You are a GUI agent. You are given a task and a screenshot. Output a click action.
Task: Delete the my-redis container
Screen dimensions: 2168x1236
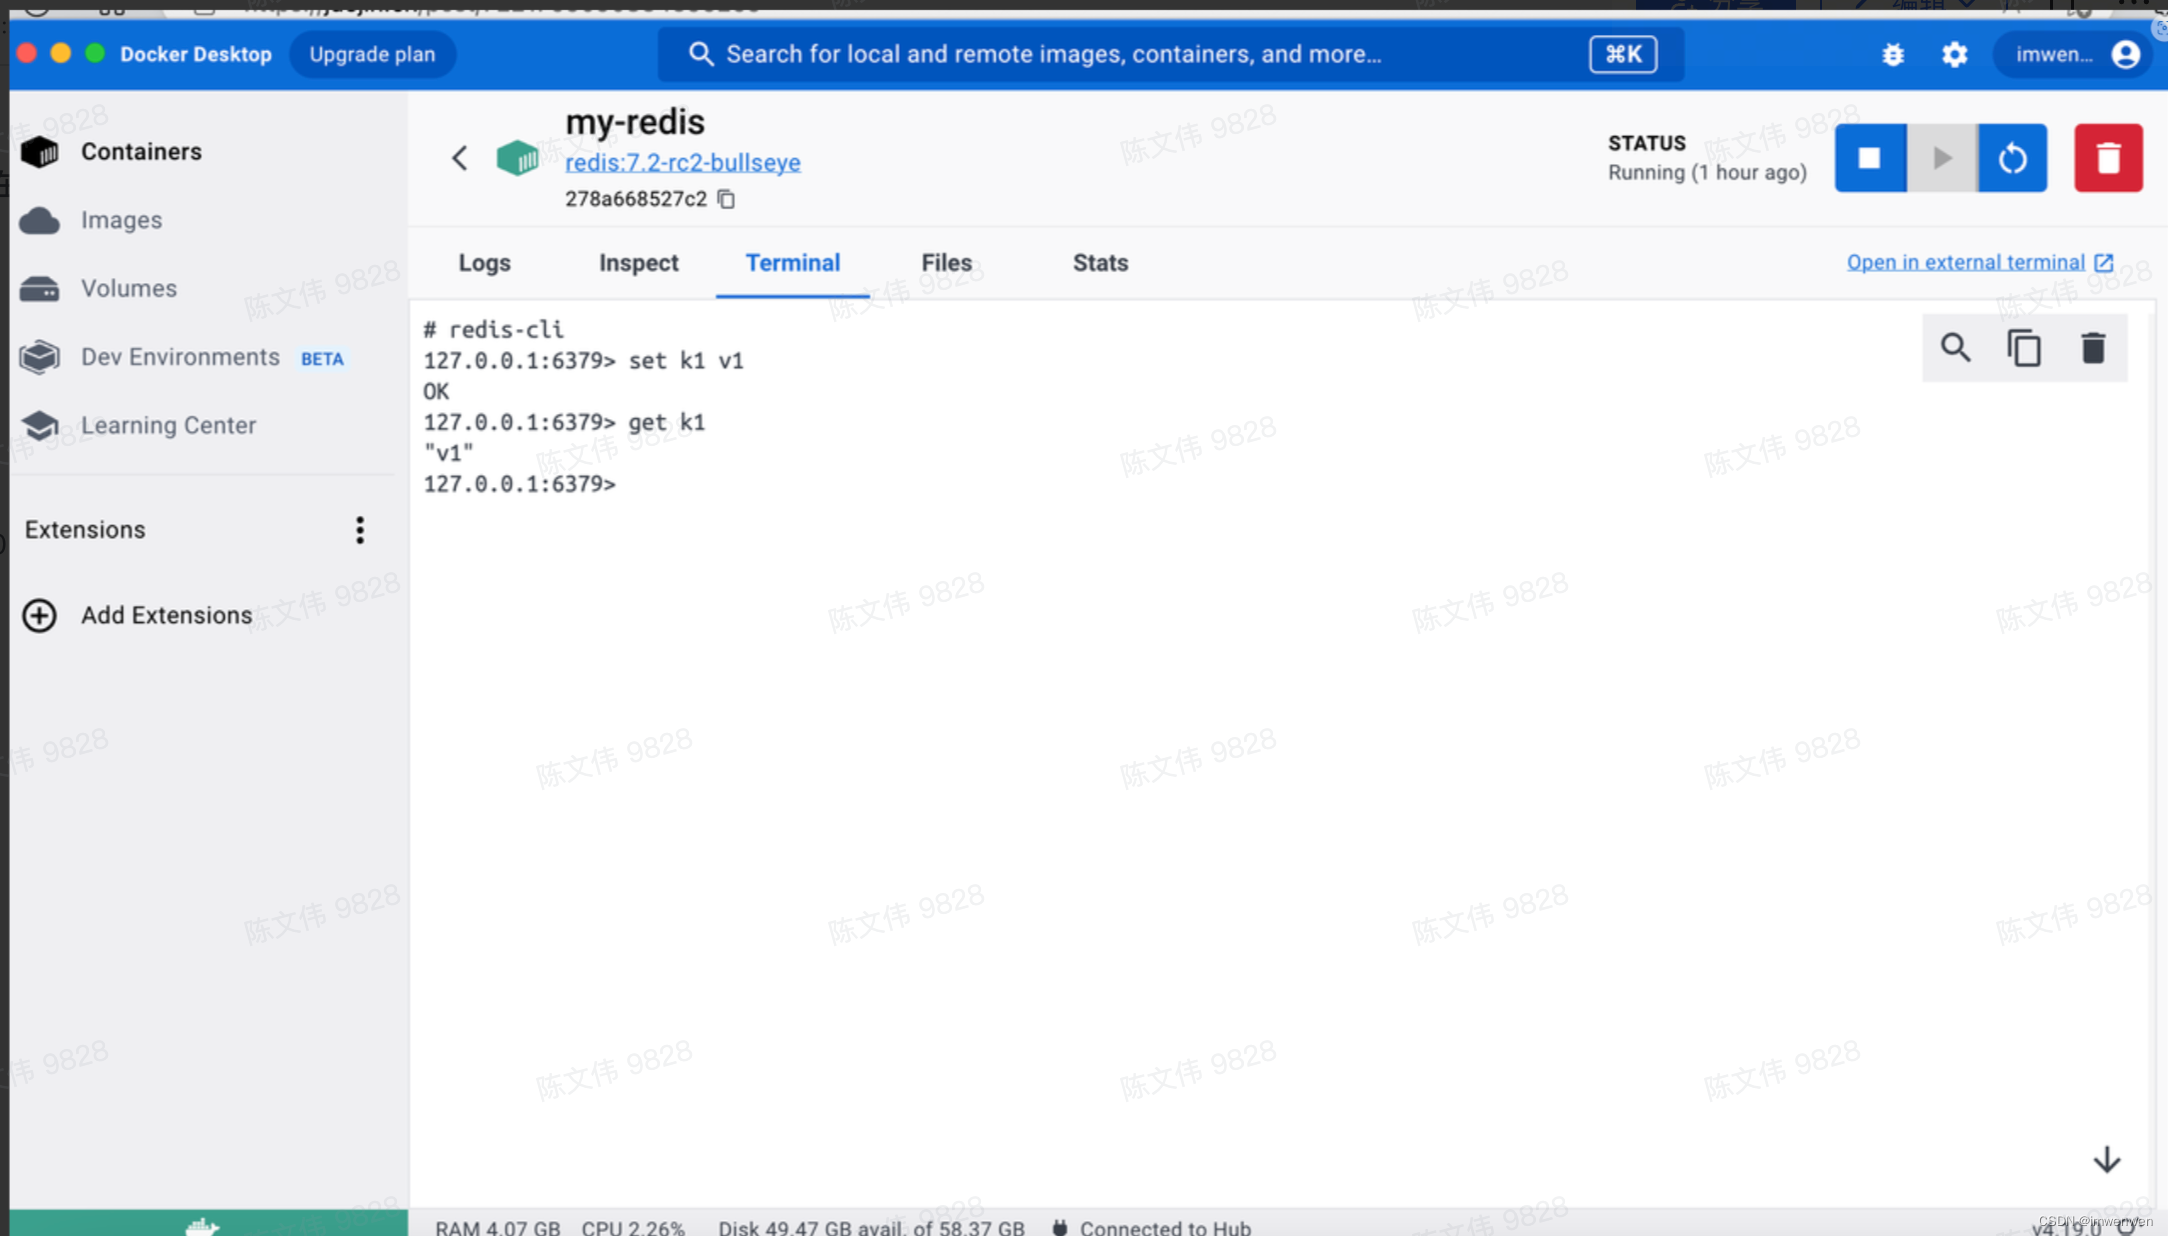point(2108,158)
